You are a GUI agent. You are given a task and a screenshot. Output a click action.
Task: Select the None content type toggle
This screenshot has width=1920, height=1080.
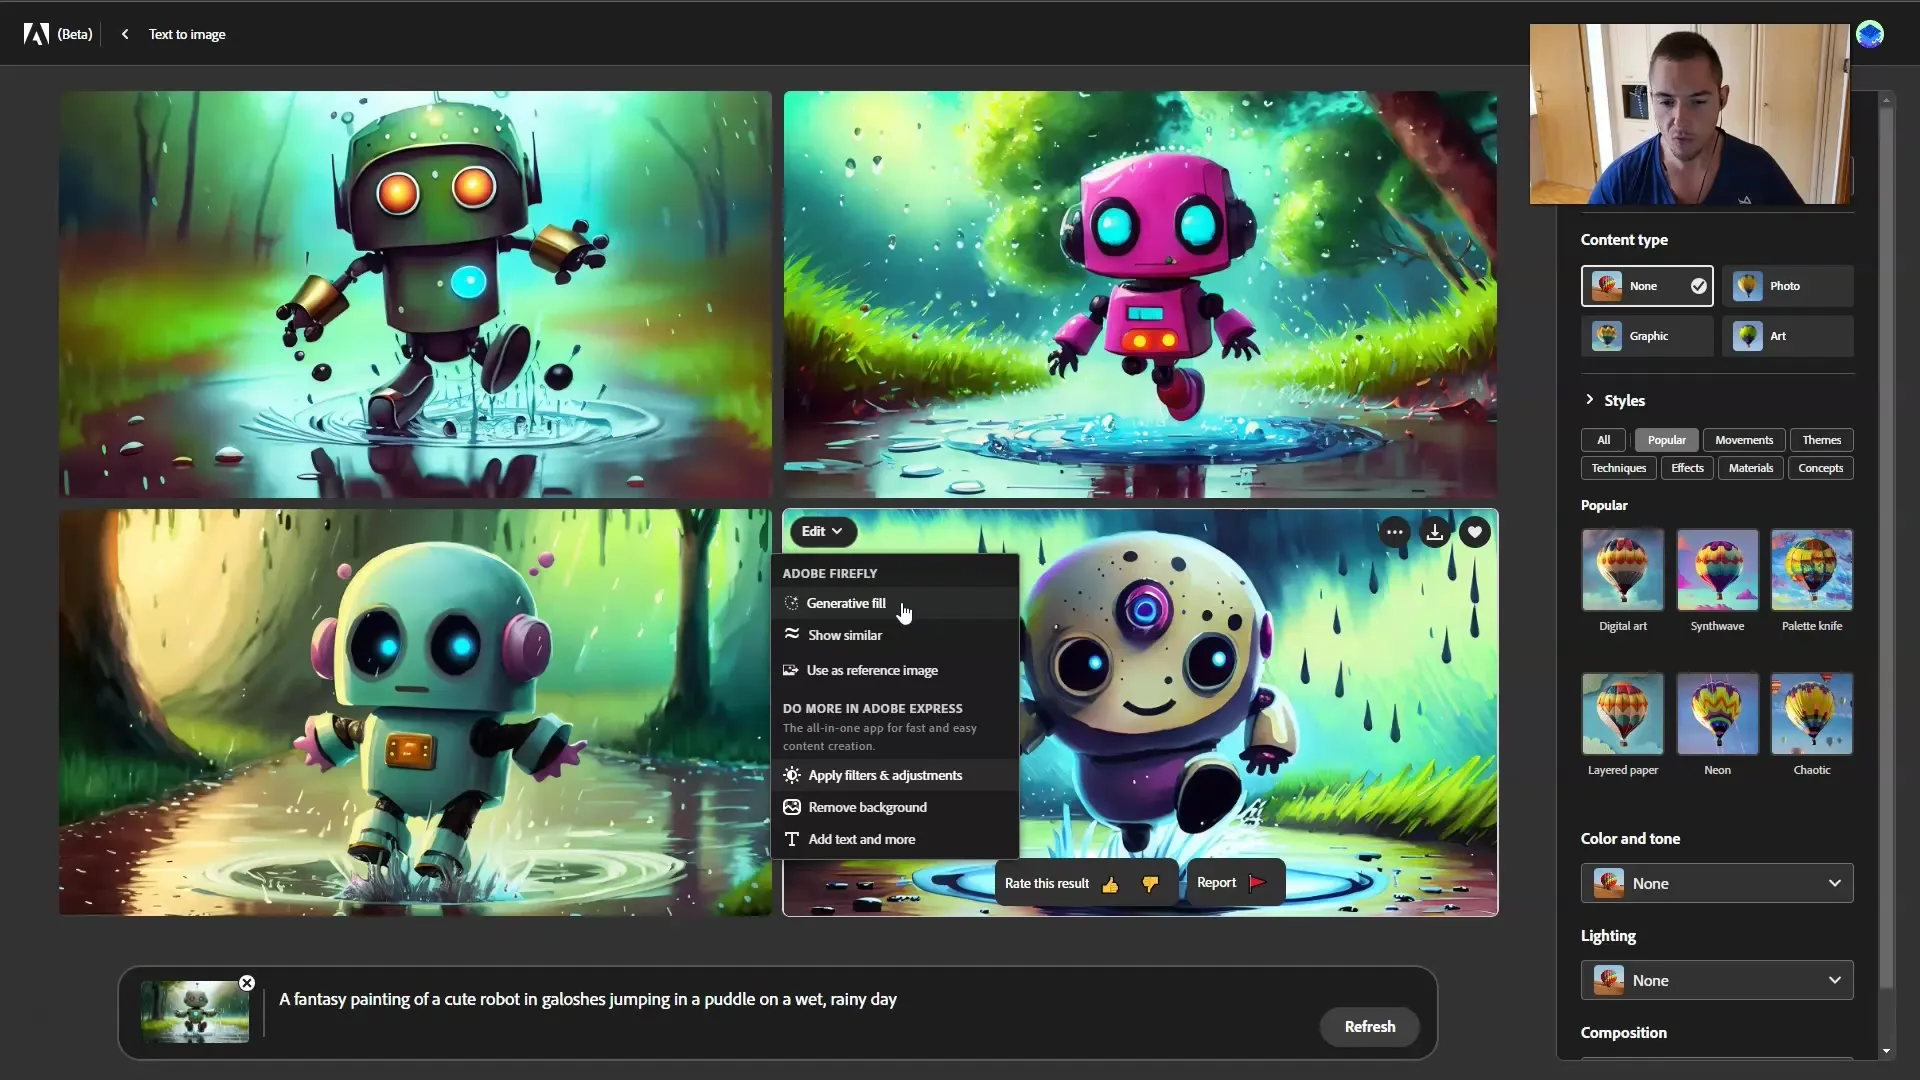pos(1647,285)
